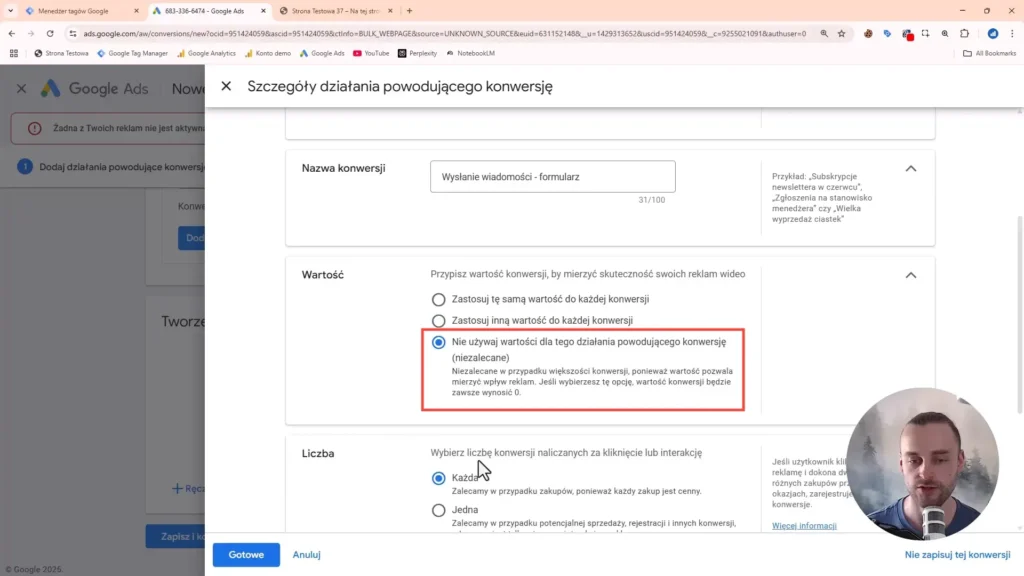Click the blue tag extension icon
The height and width of the screenshot is (576, 1024).
pos(887,33)
